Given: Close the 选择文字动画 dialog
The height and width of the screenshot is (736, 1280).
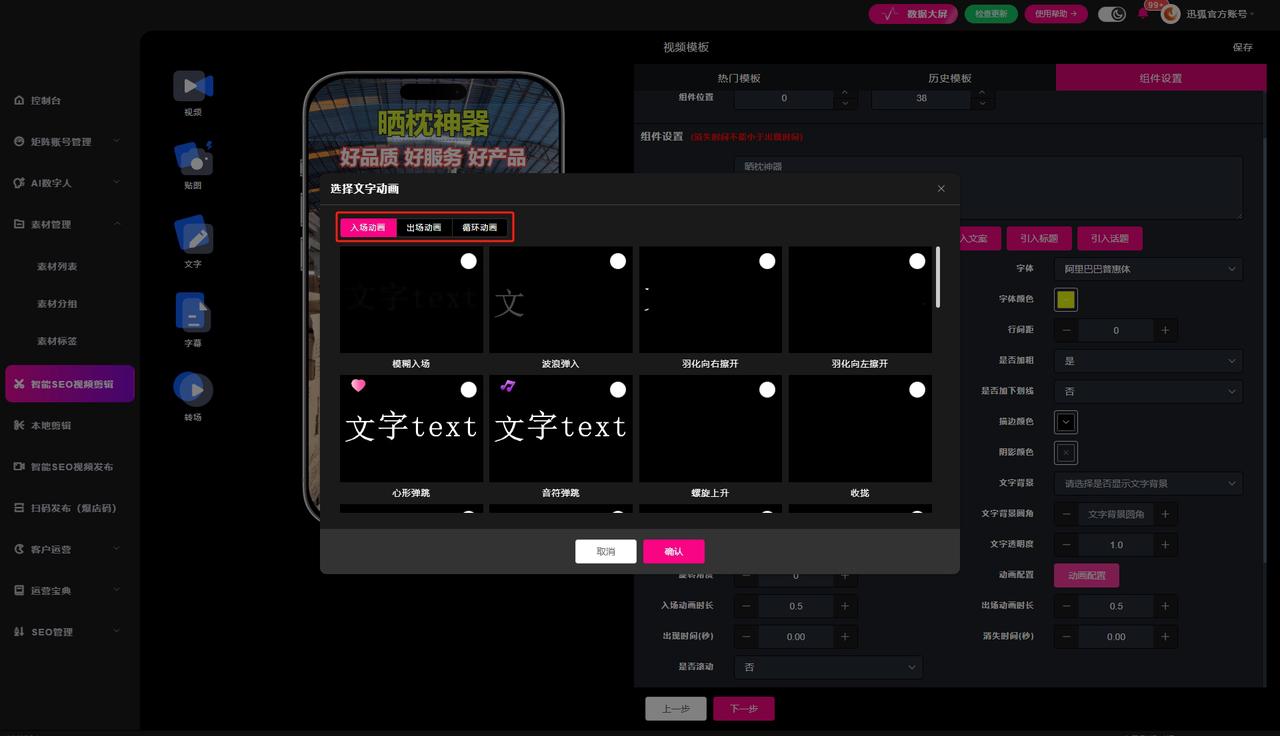Looking at the screenshot, I should point(941,188).
